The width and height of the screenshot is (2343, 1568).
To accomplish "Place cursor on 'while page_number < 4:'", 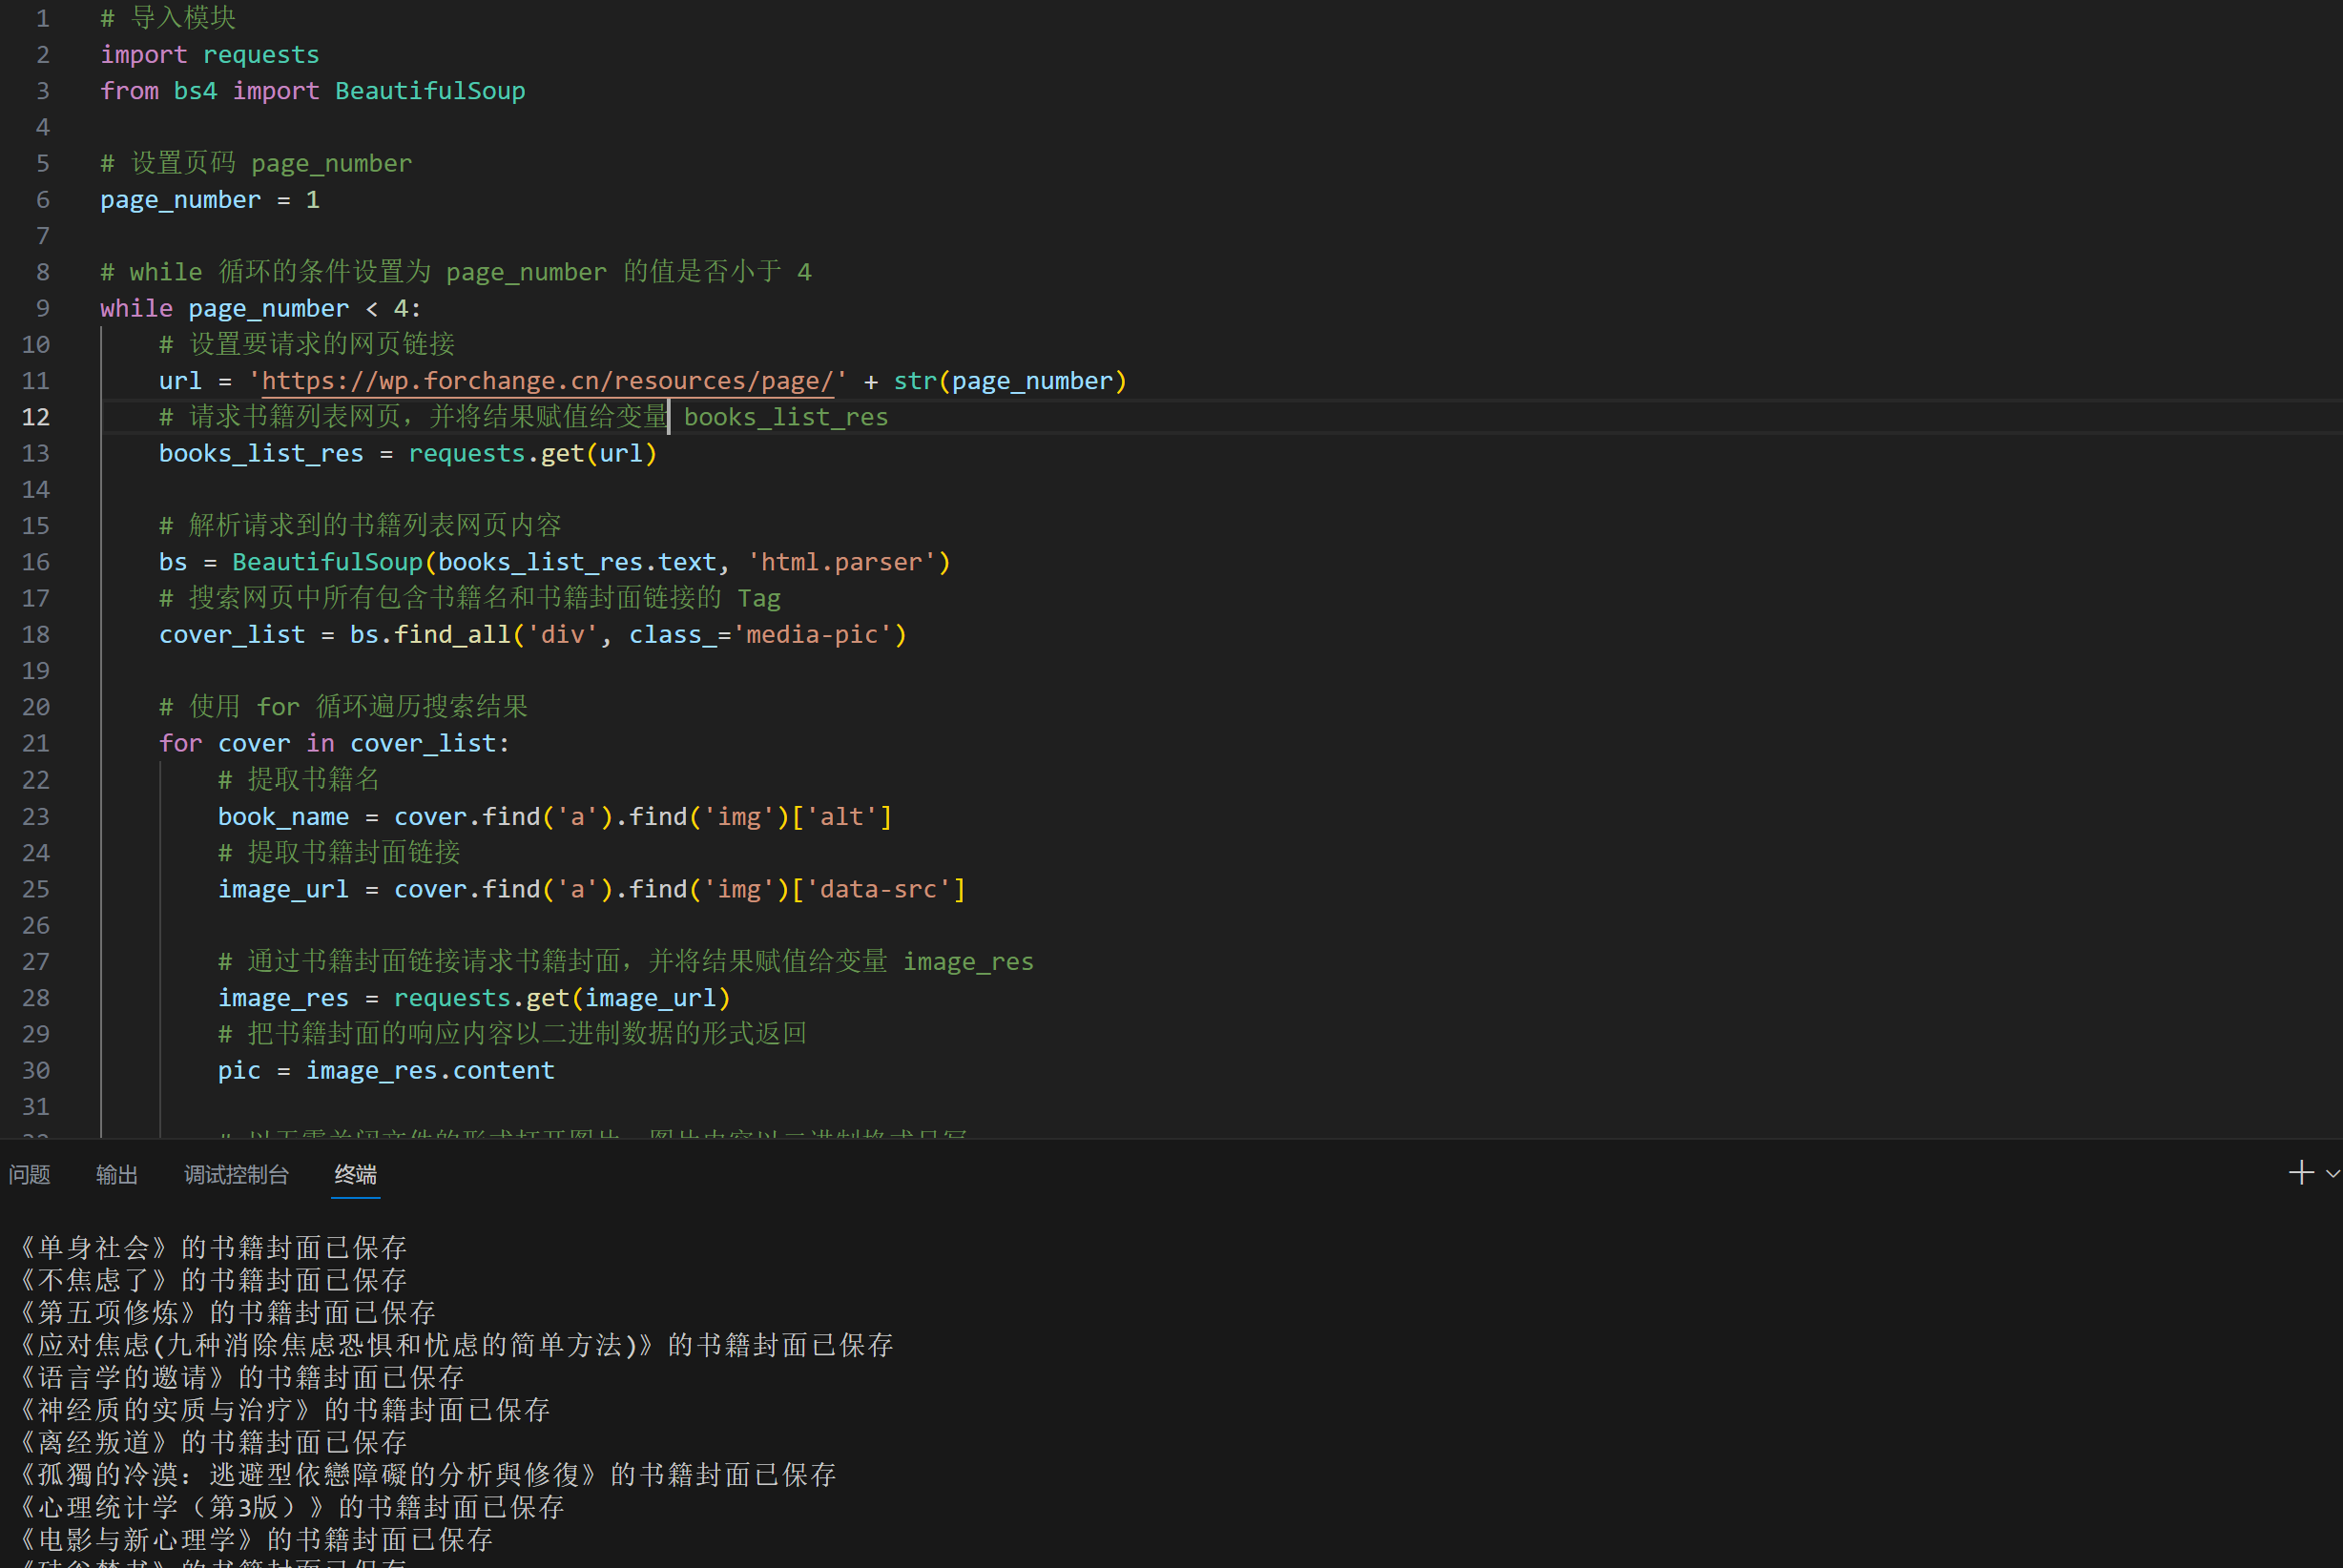I will point(260,308).
